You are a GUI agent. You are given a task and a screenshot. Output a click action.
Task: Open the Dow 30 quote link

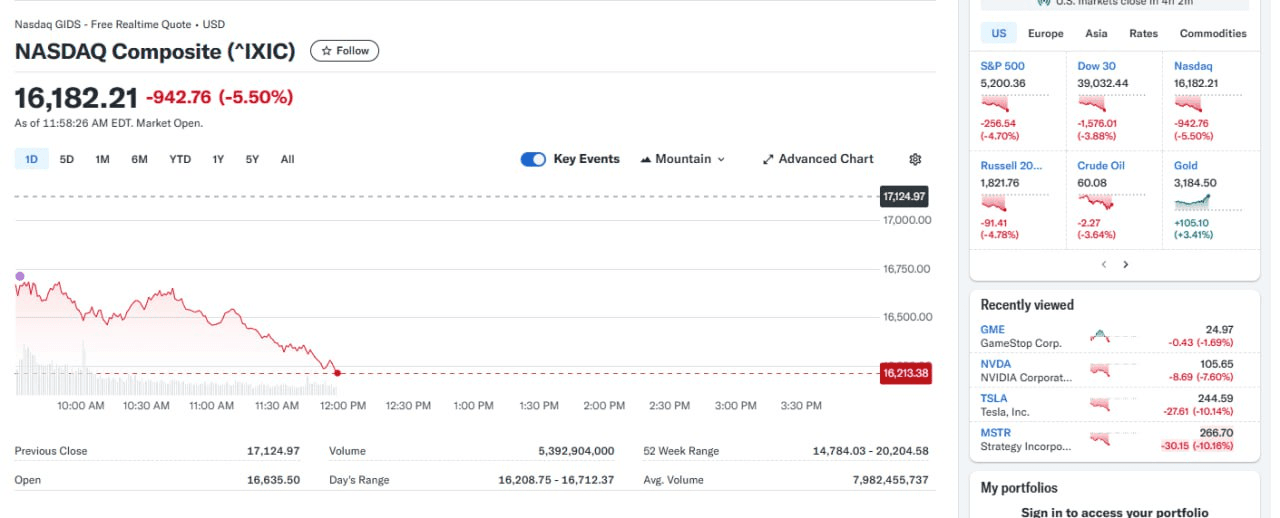pyautogui.click(x=1097, y=66)
